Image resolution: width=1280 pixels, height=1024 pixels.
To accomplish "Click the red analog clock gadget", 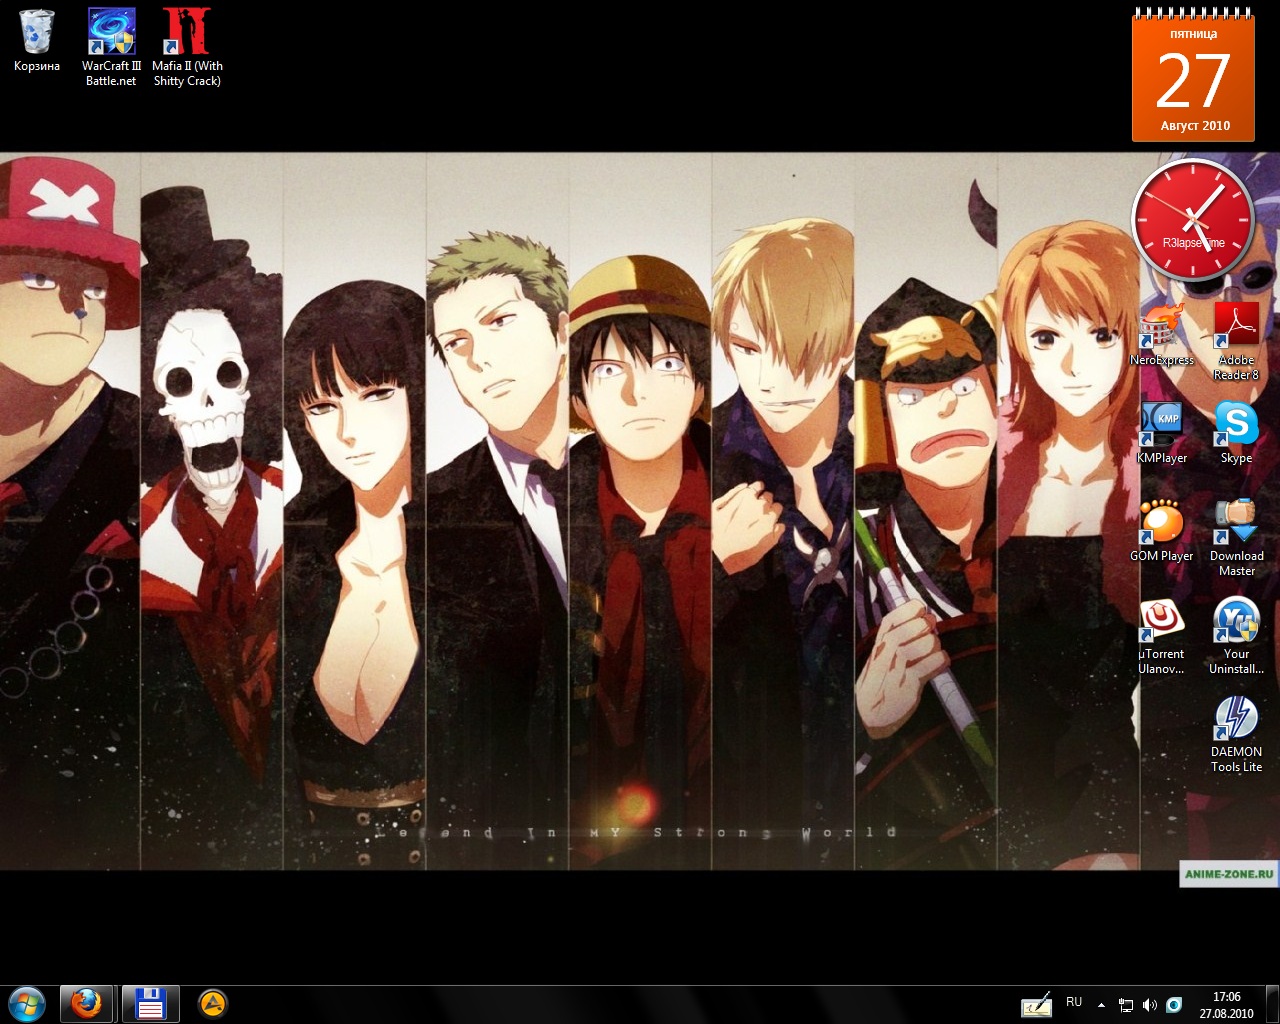I will [1192, 221].
